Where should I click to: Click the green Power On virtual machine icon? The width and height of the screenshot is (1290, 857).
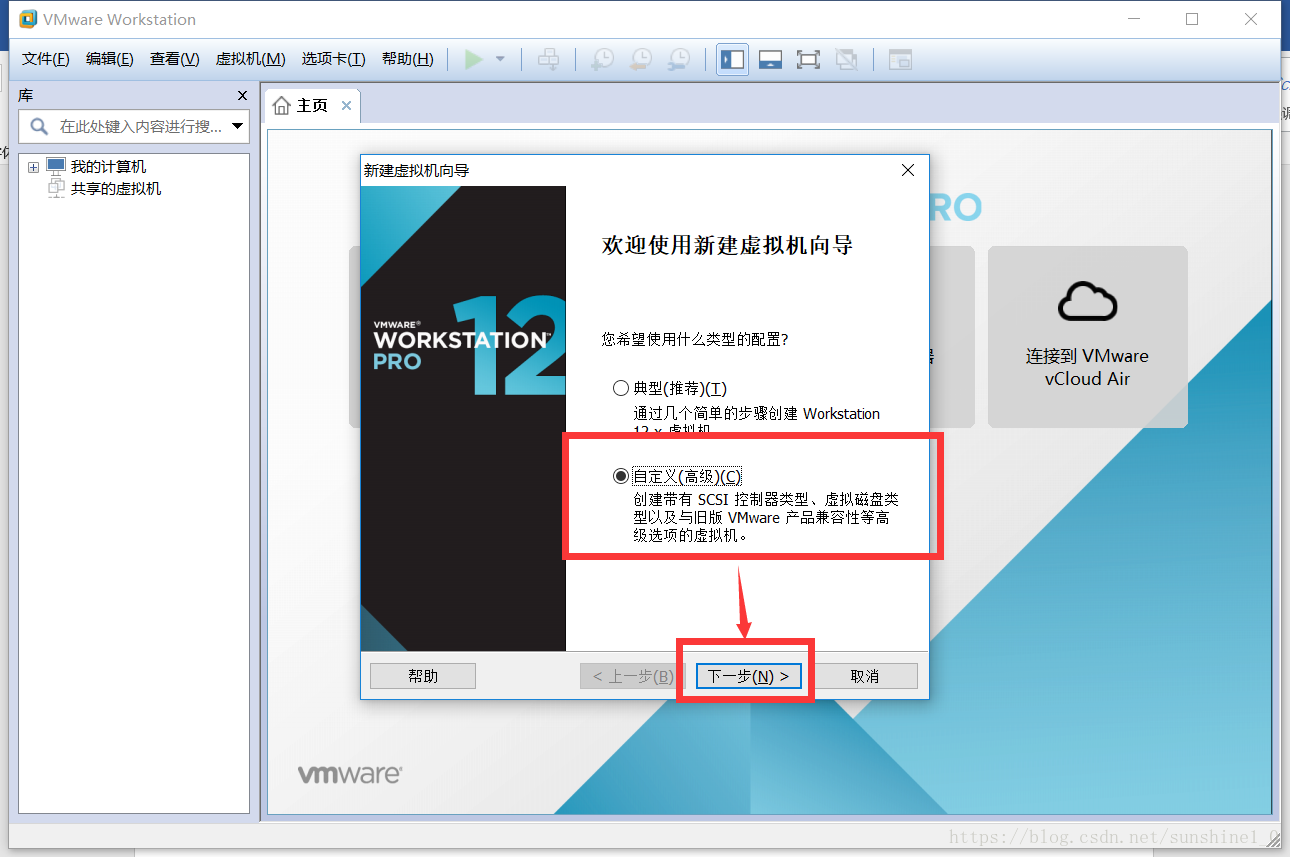[x=474, y=59]
